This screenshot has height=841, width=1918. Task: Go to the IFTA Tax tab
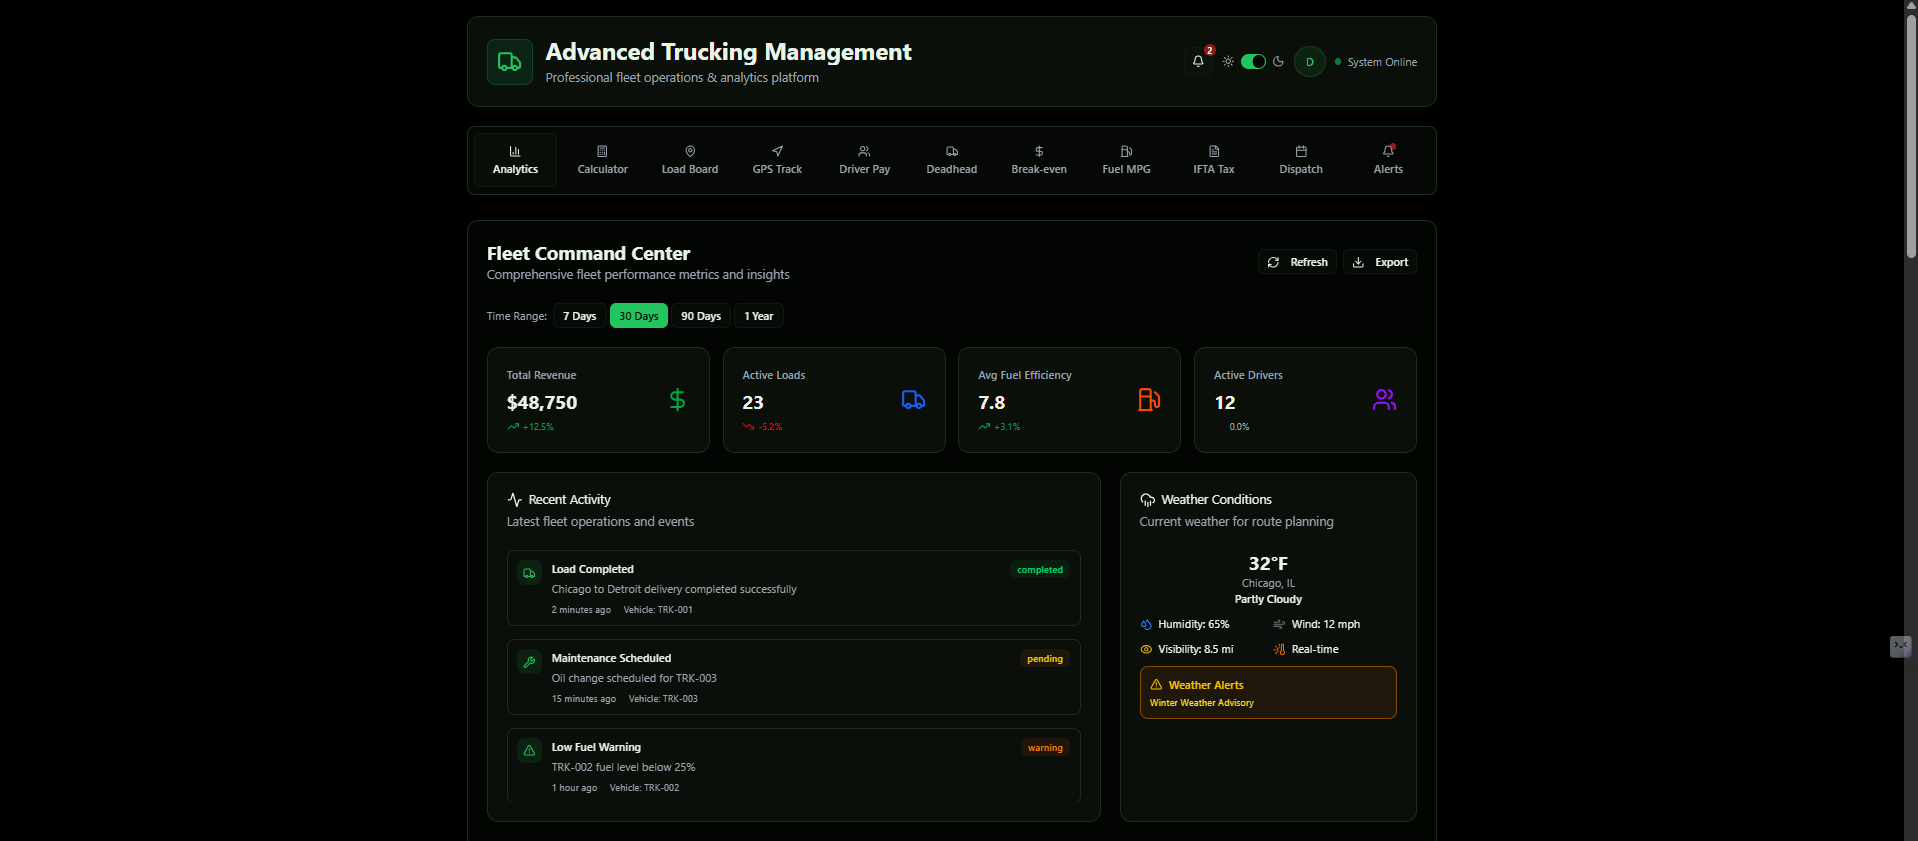[x=1214, y=160]
